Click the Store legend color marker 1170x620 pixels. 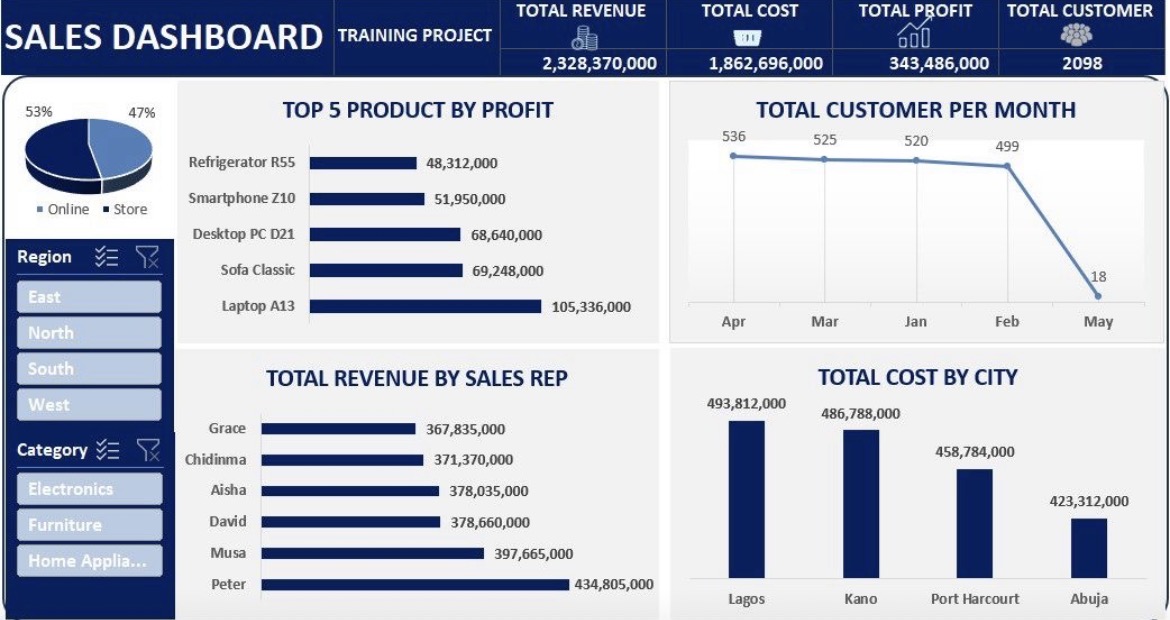pos(106,210)
